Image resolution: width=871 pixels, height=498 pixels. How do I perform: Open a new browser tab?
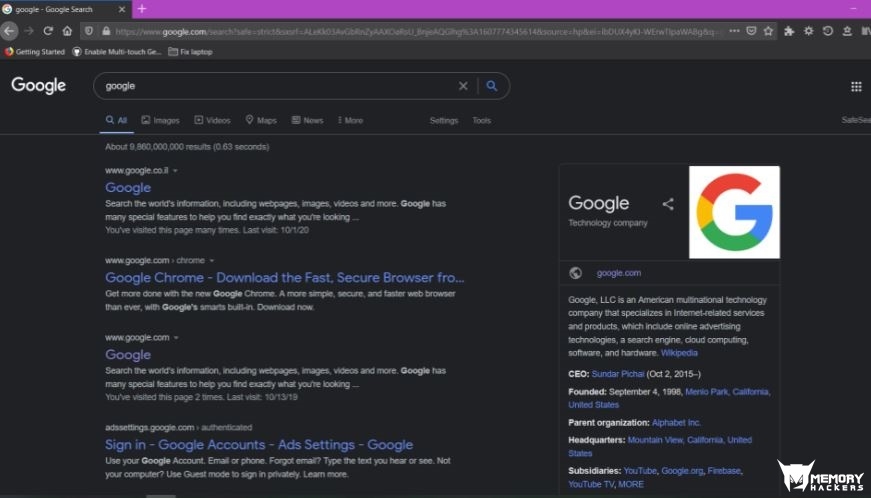point(142,9)
